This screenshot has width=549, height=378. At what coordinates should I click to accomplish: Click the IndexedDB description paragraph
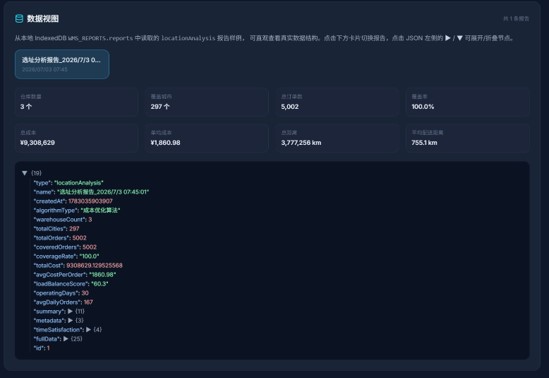(x=264, y=38)
